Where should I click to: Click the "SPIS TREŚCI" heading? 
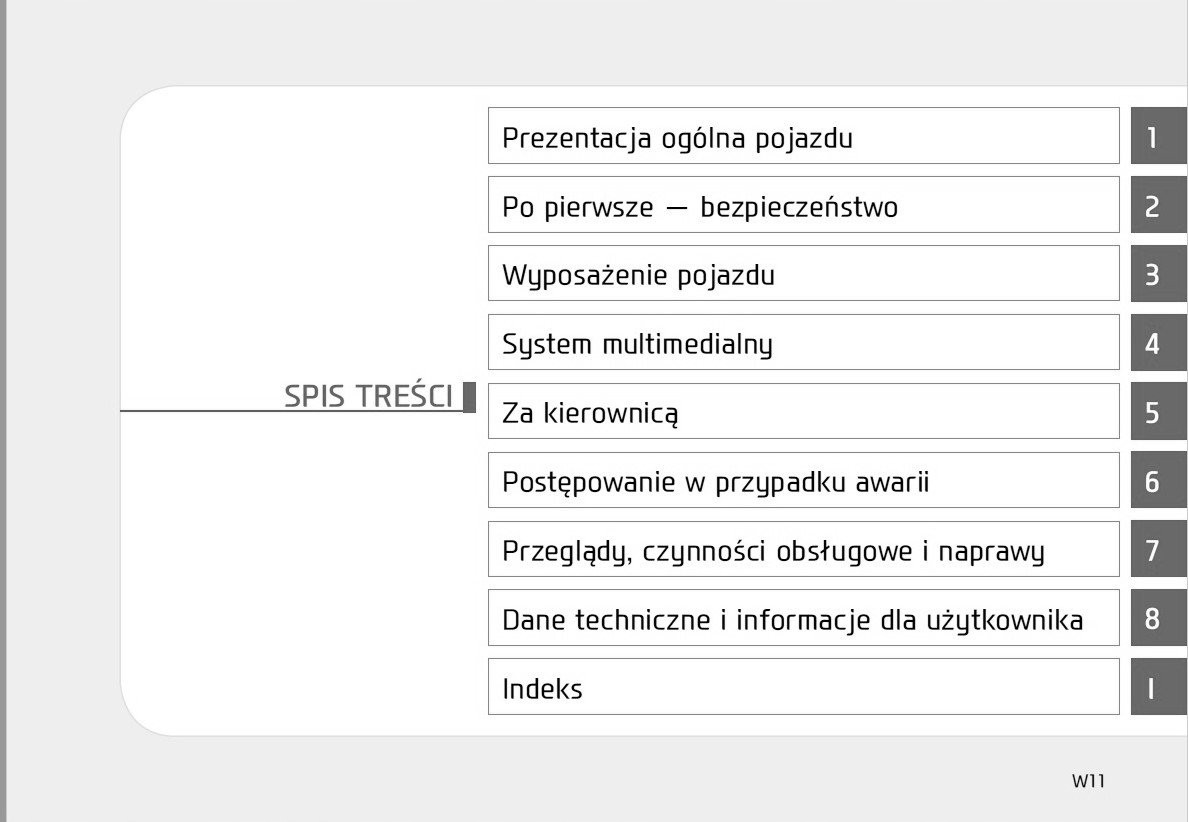pos(368,397)
